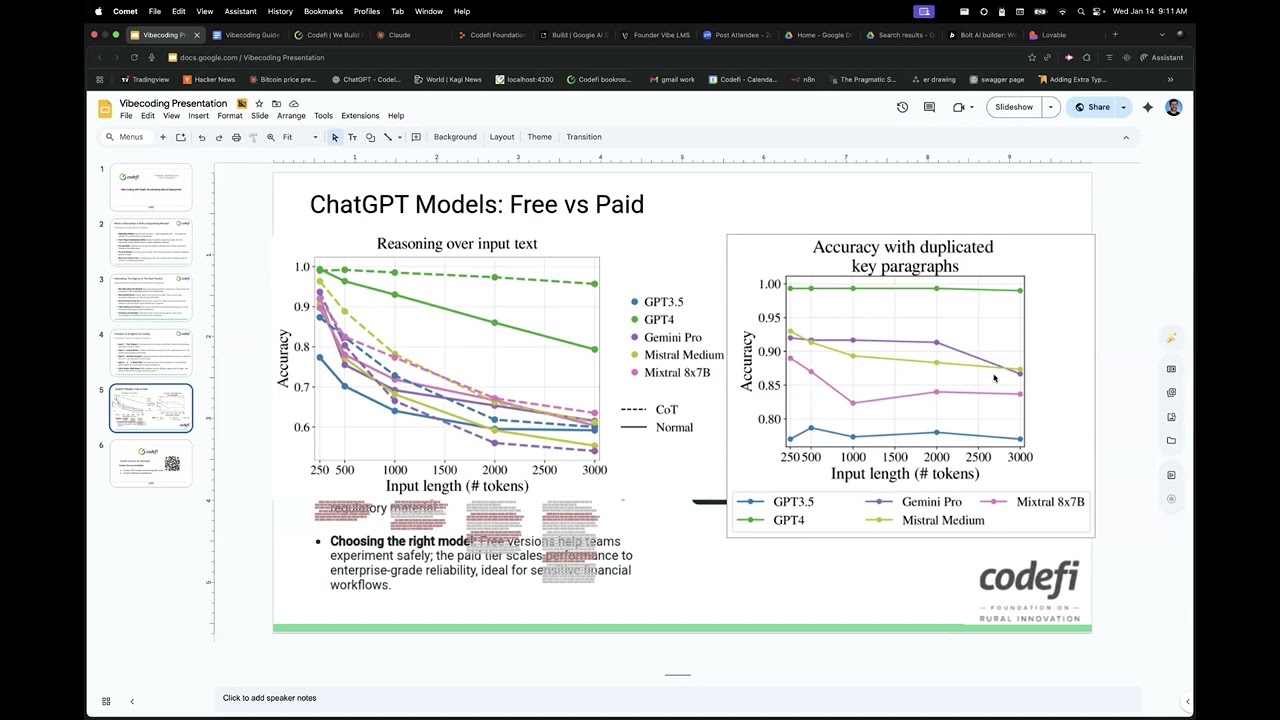The width and height of the screenshot is (1280, 720).
Task: Select slide 6 thumbnail with QR code
Action: point(151,463)
